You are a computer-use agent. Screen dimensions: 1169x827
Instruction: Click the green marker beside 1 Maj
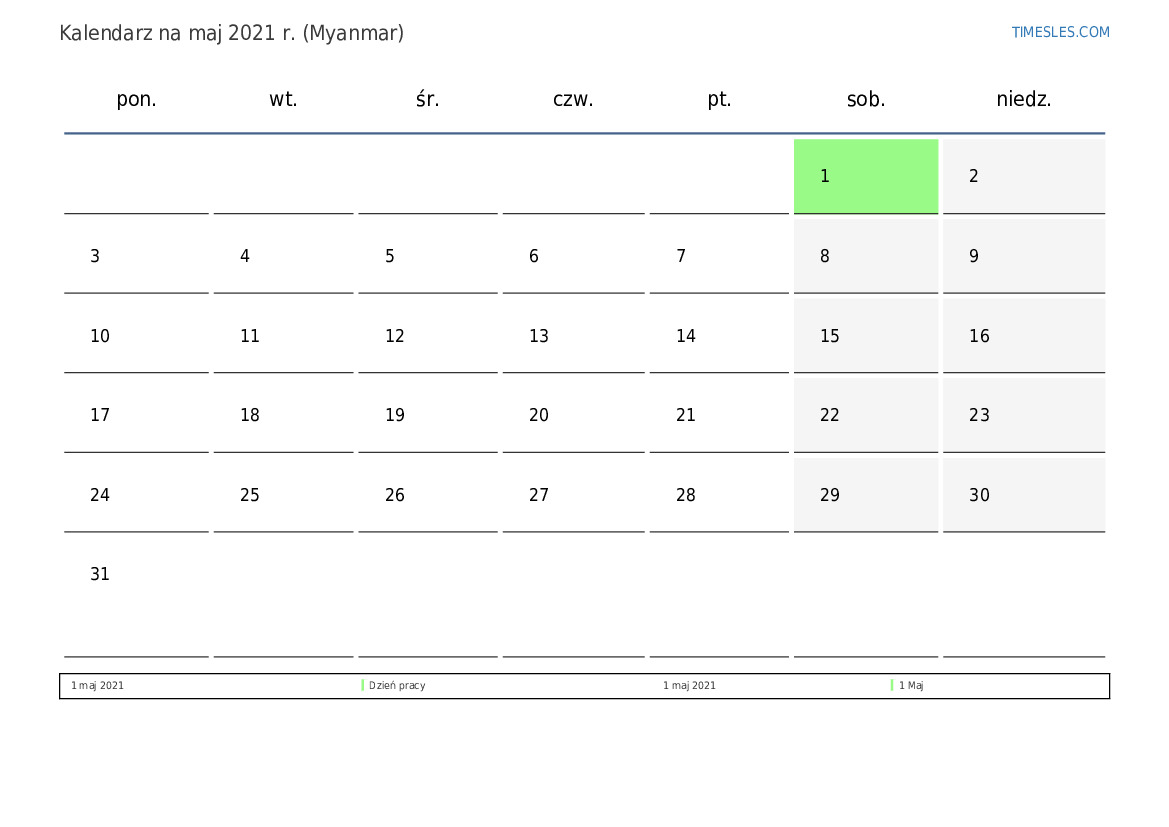(x=892, y=686)
